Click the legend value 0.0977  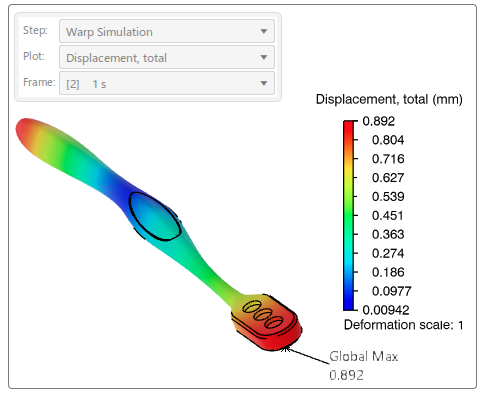(x=391, y=291)
